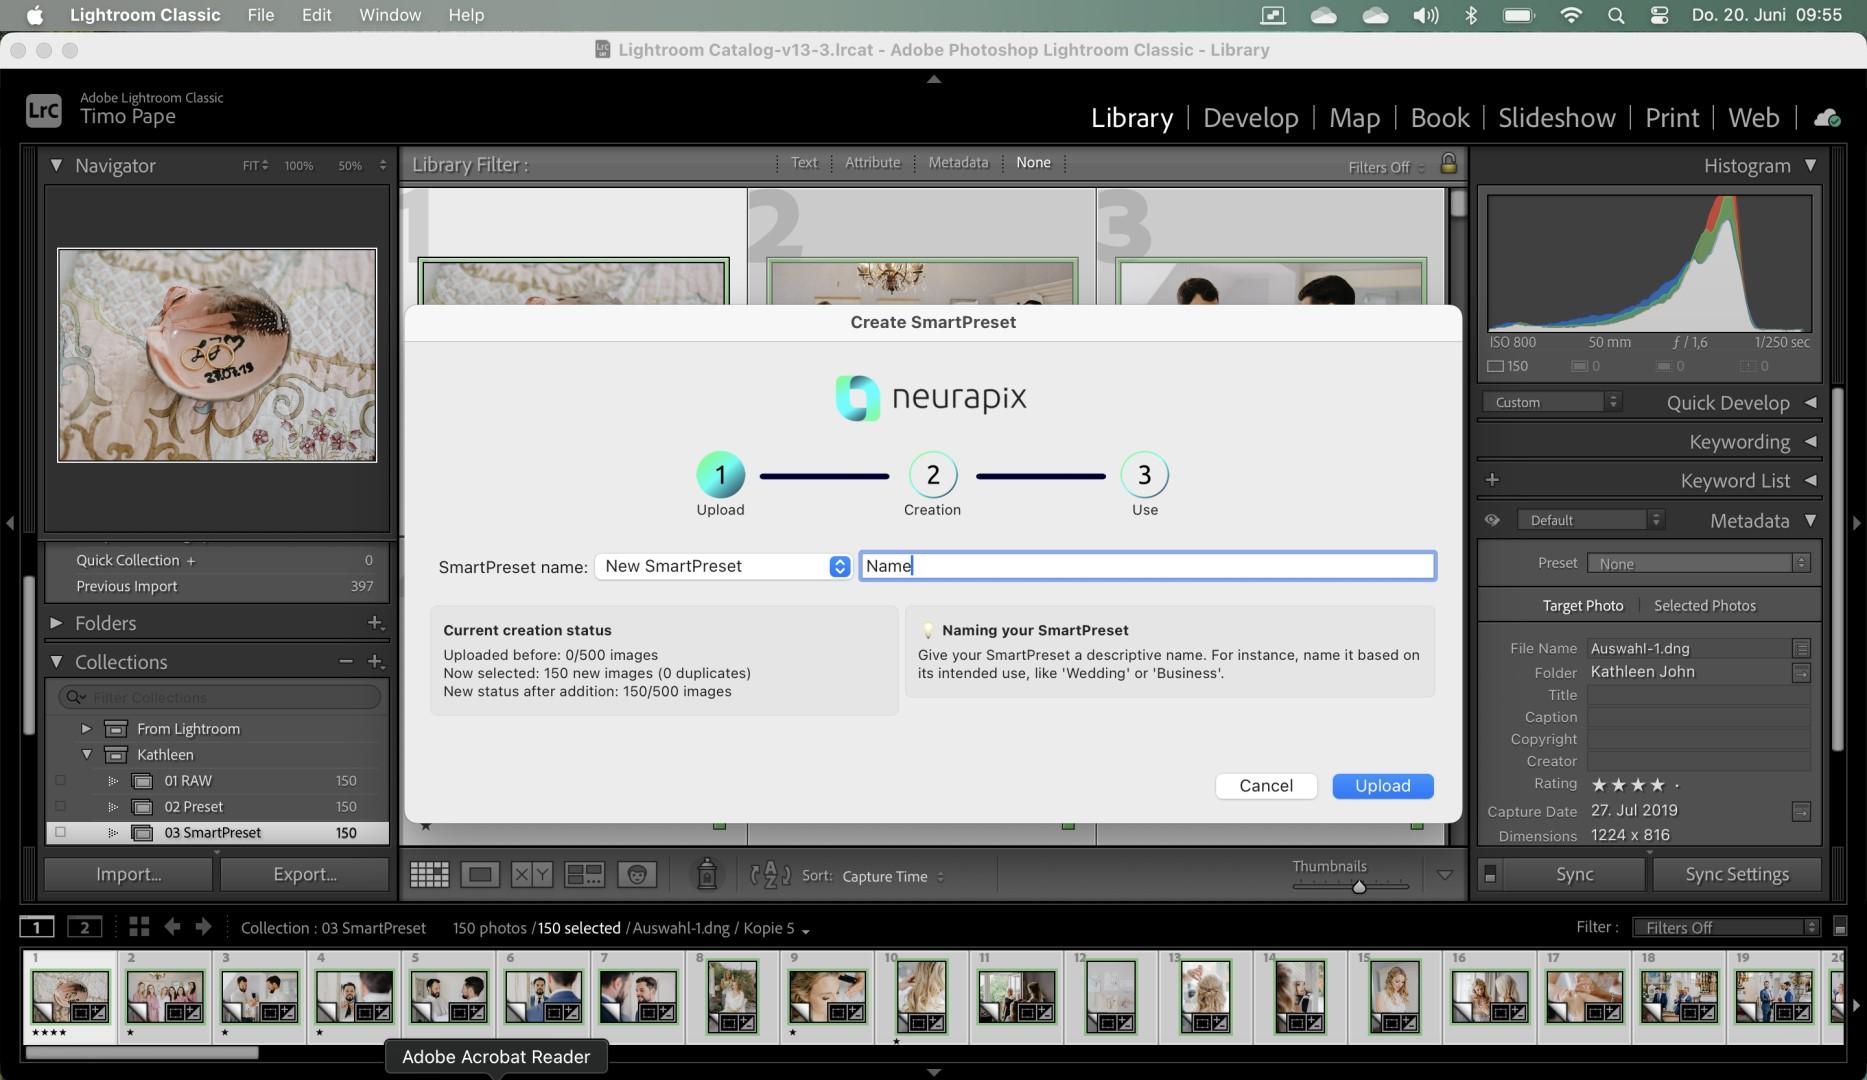Viewport: 1867px width, 1080px height.
Task: Click Upload in Create SmartPreset dialog
Action: pos(1383,786)
